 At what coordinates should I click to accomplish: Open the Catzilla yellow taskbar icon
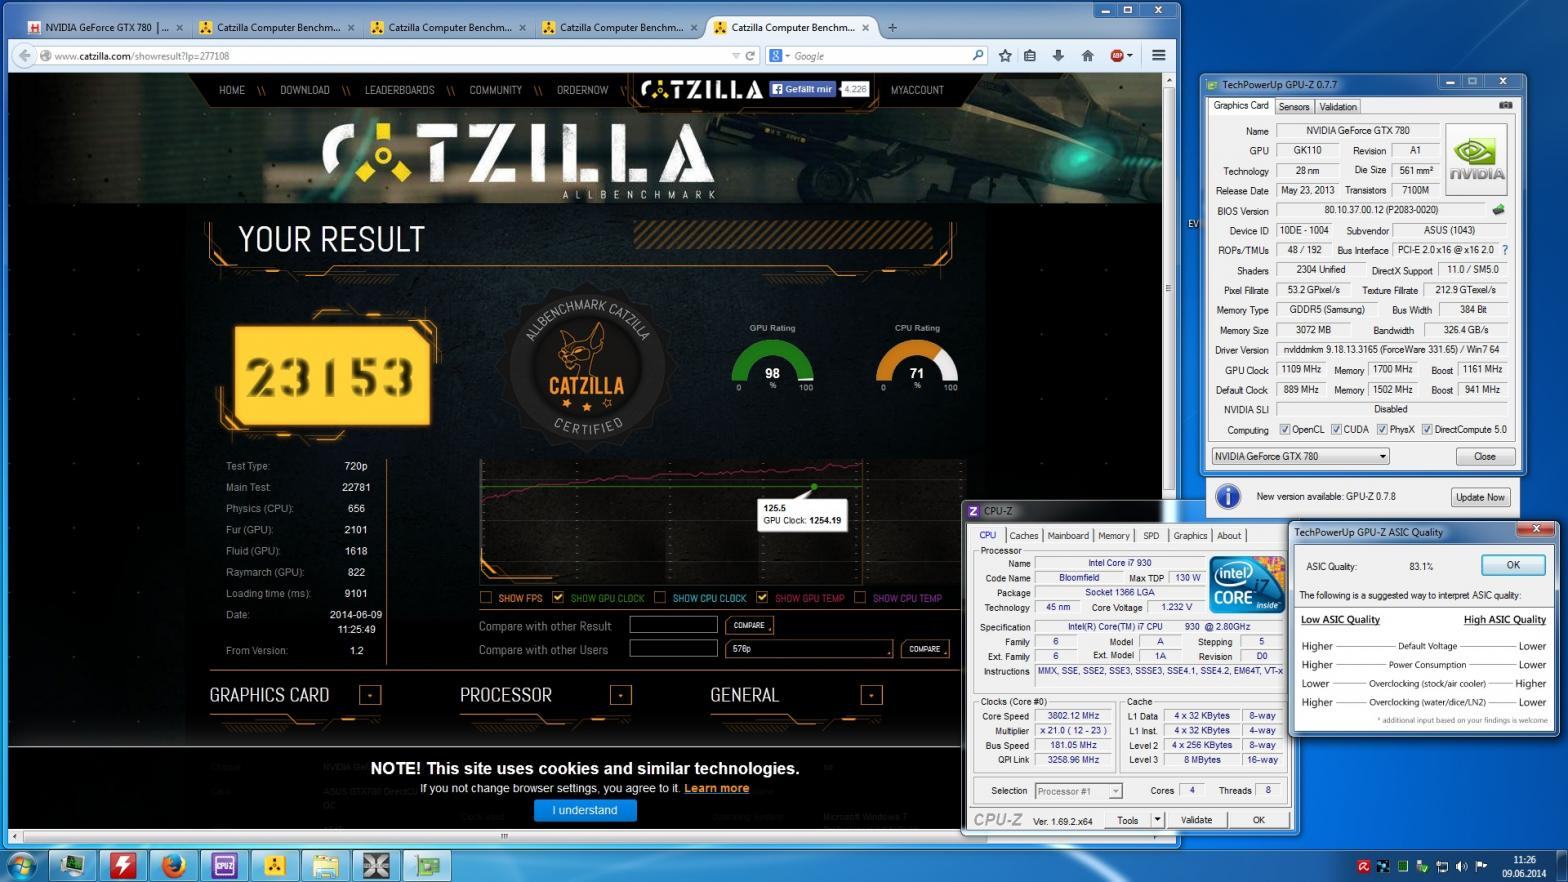point(275,865)
